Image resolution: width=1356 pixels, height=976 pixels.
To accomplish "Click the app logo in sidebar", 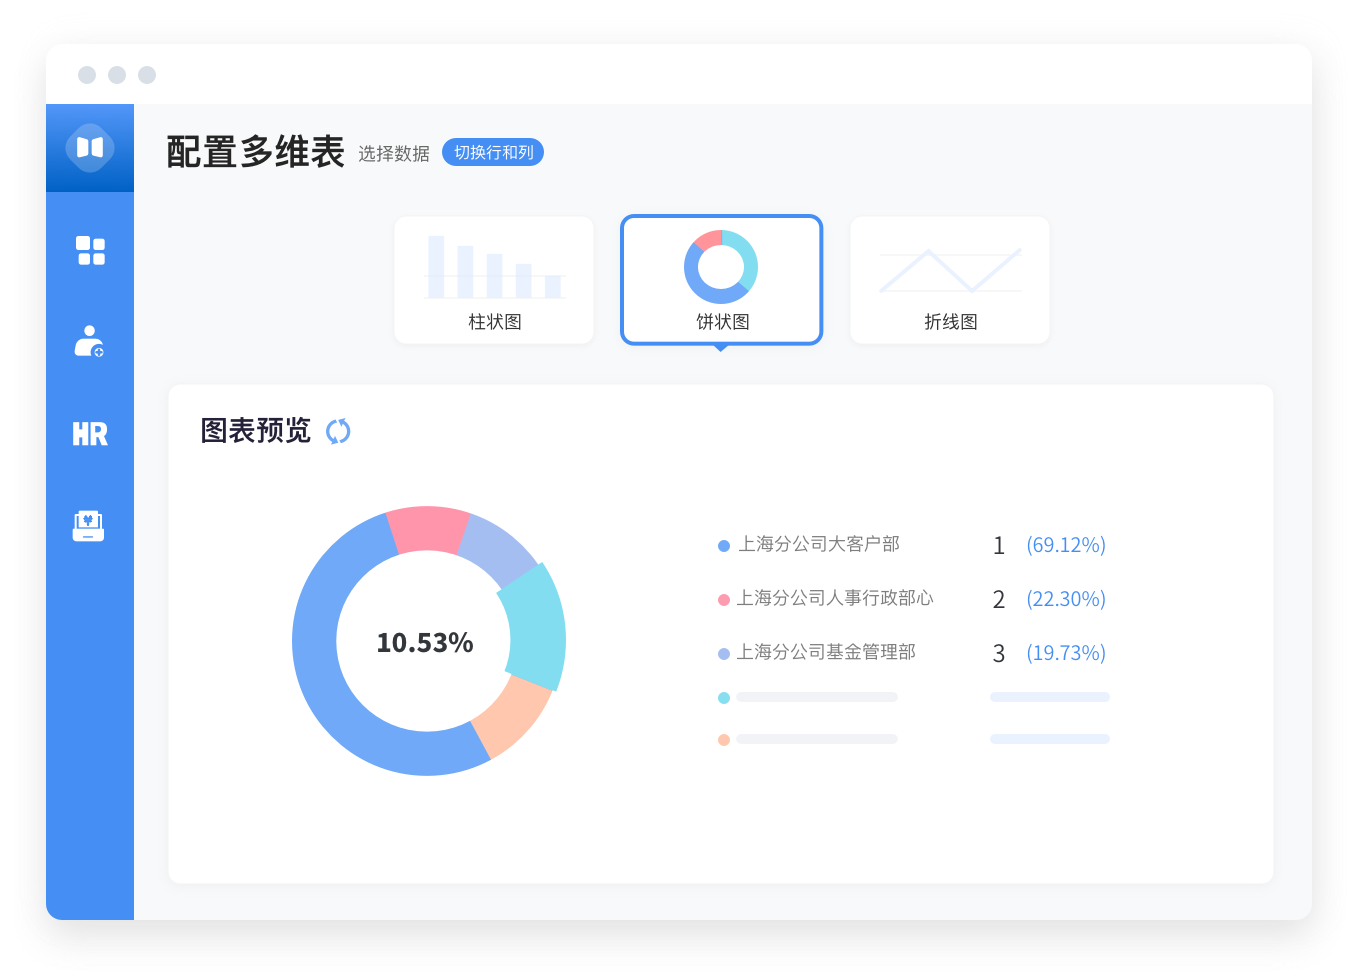I will (90, 148).
